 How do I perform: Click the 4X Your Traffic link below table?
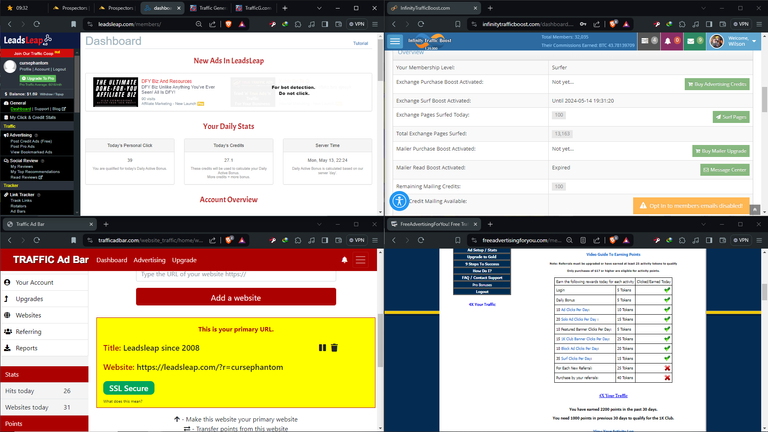point(613,395)
